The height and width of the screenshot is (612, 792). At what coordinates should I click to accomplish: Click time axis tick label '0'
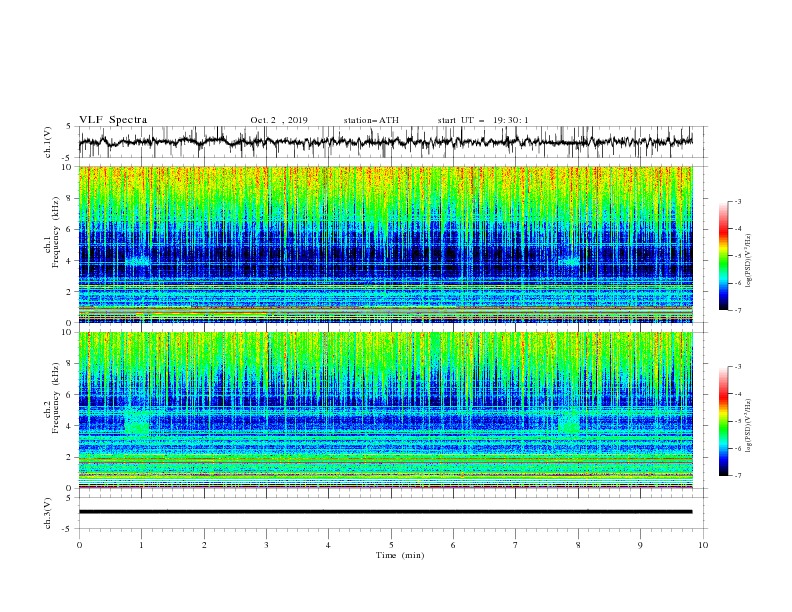pos(79,545)
